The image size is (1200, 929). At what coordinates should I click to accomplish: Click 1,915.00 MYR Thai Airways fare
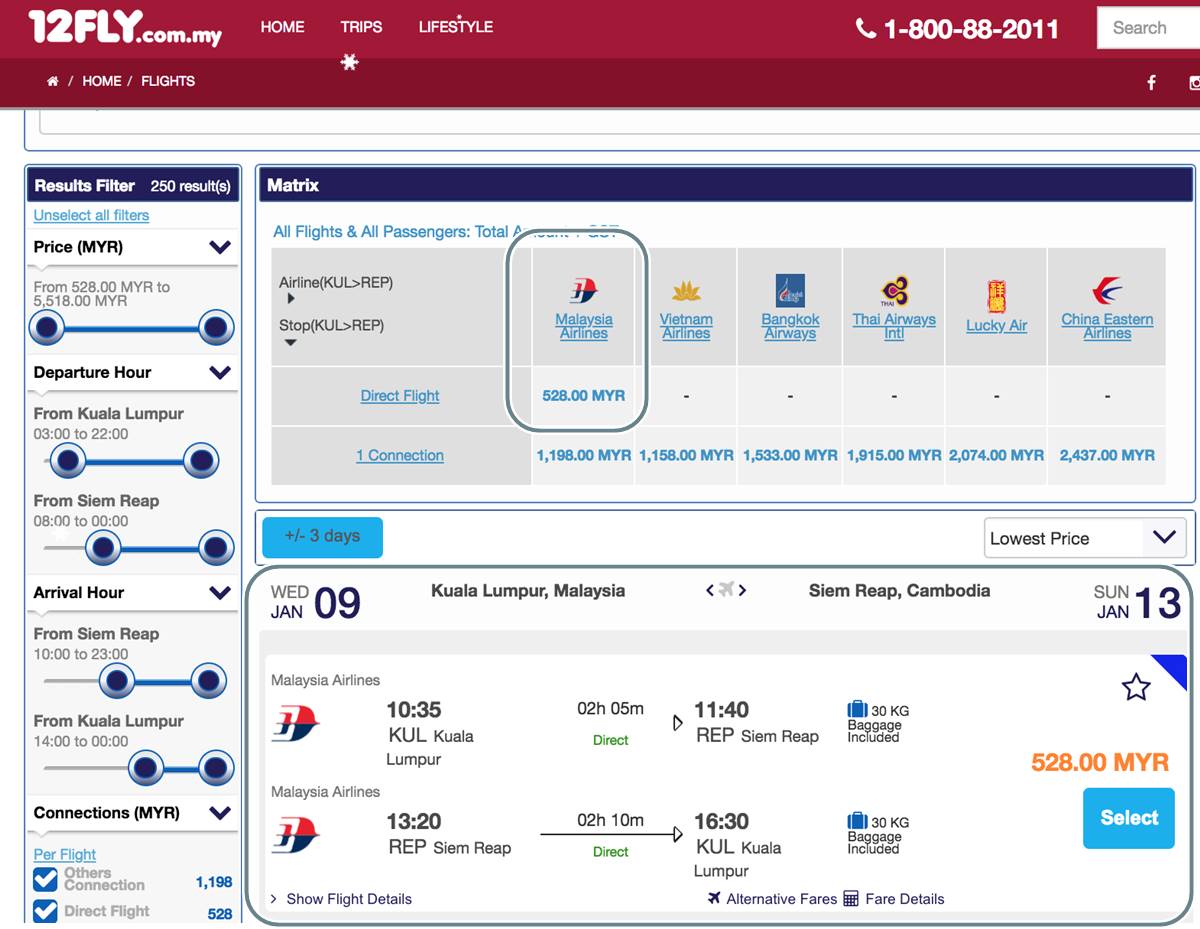point(894,456)
